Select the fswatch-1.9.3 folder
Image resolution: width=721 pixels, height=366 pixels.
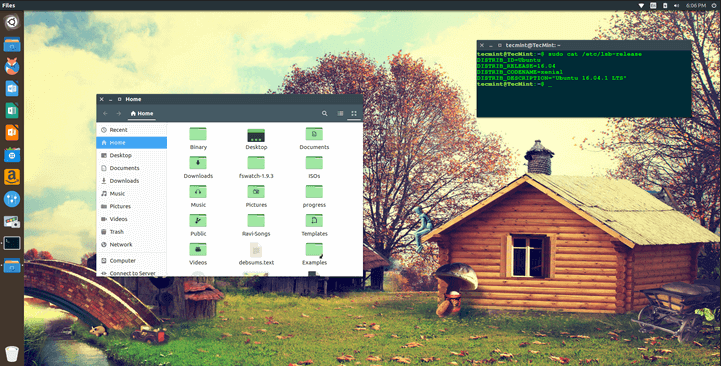256,167
